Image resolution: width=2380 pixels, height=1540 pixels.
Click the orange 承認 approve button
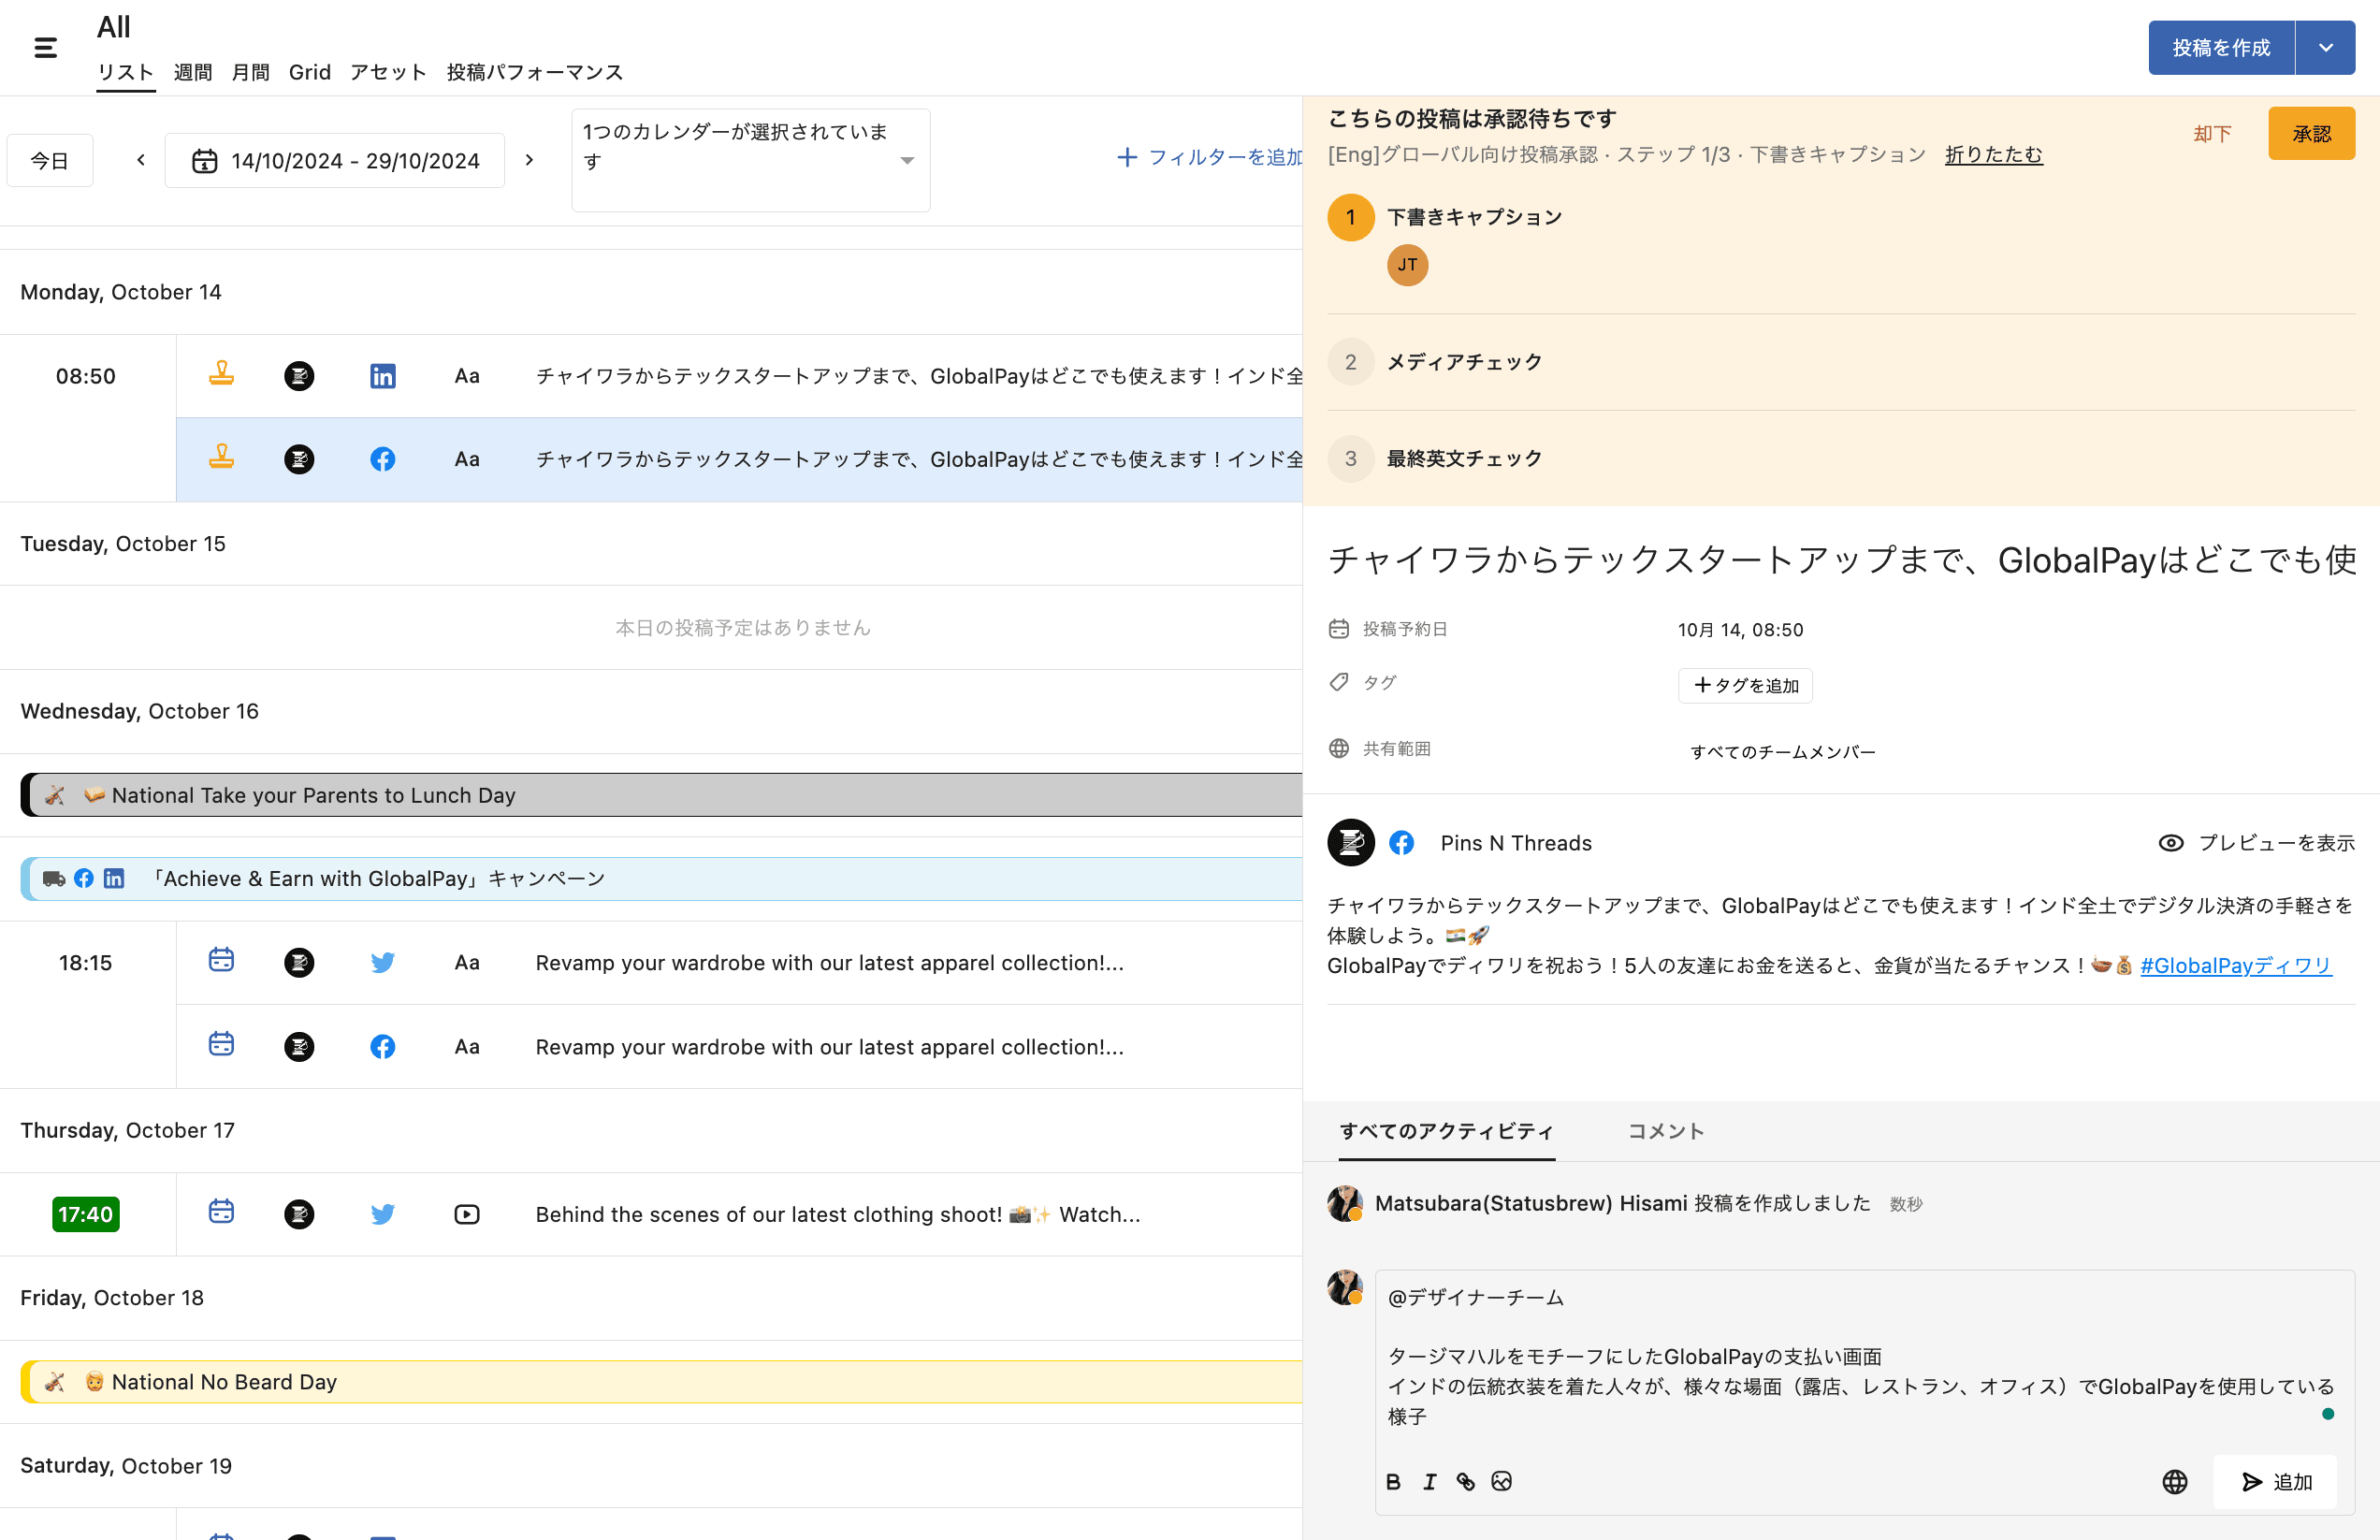[x=2310, y=134]
